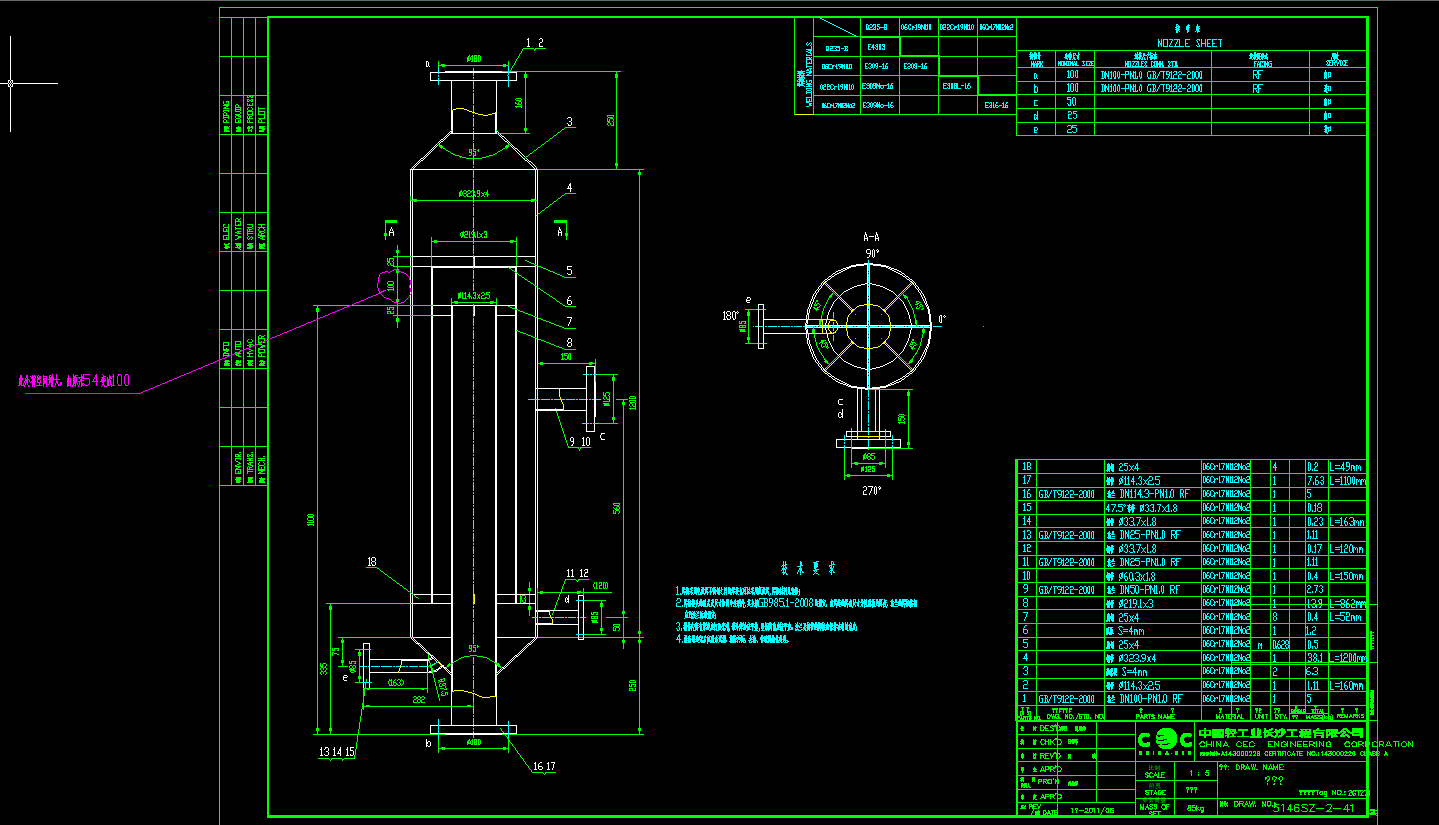This screenshot has width=1439, height=825.
Task: Select mass value 38.1 in parts row 4
Action: (x=1315, y=658)
